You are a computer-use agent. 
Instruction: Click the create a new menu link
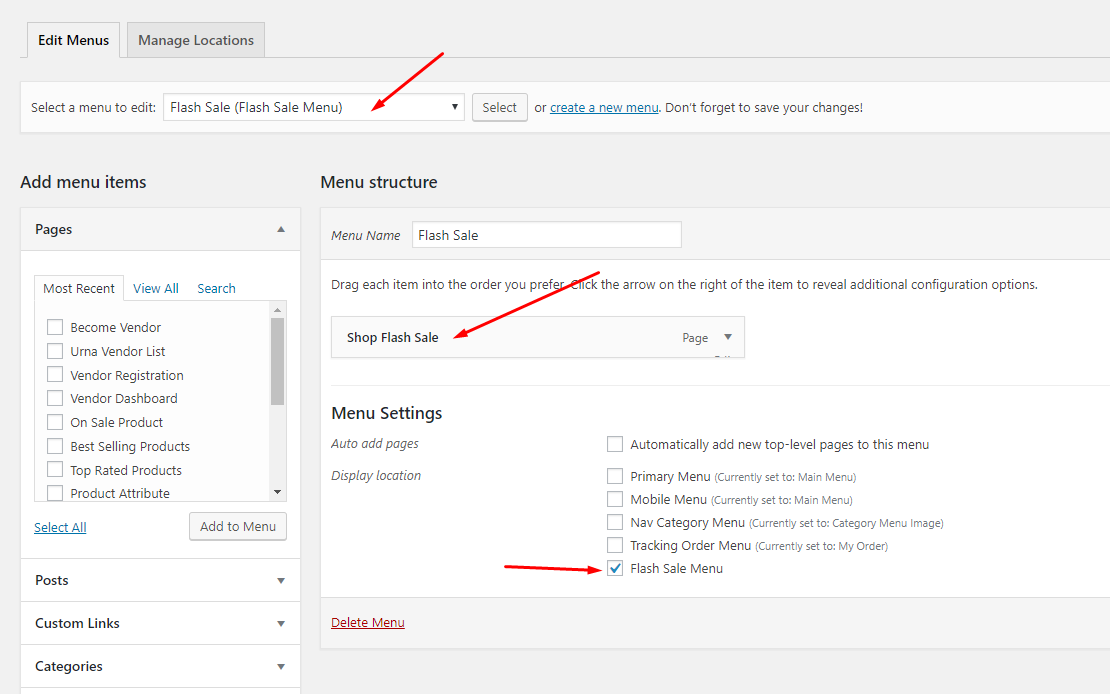pos(605,108)
